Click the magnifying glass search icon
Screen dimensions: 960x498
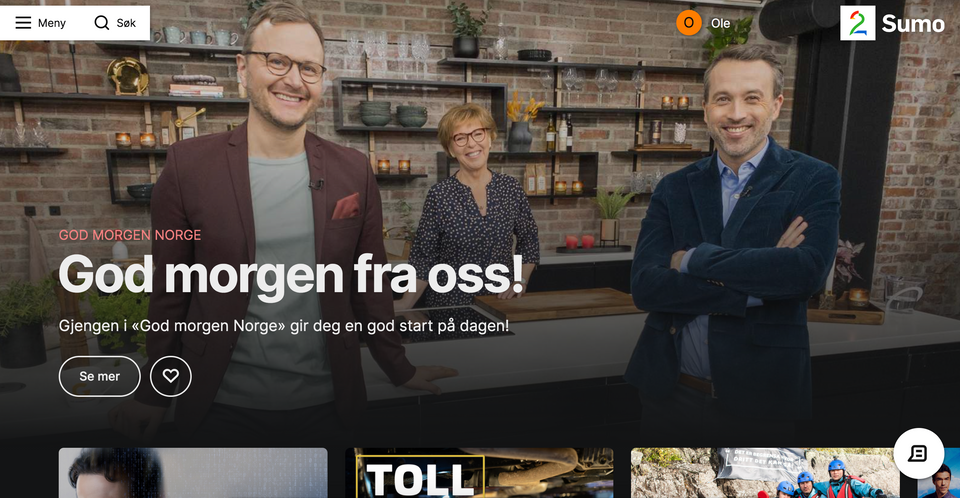[x=102, y=23]
